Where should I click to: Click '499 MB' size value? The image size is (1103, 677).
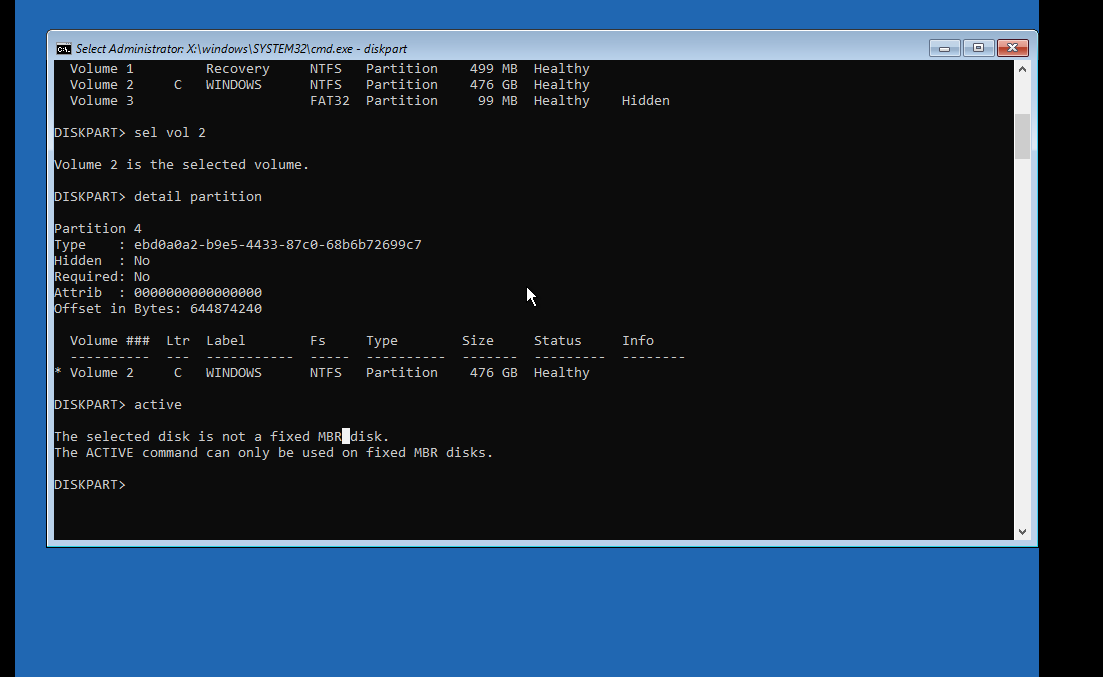tap(493, 69)
